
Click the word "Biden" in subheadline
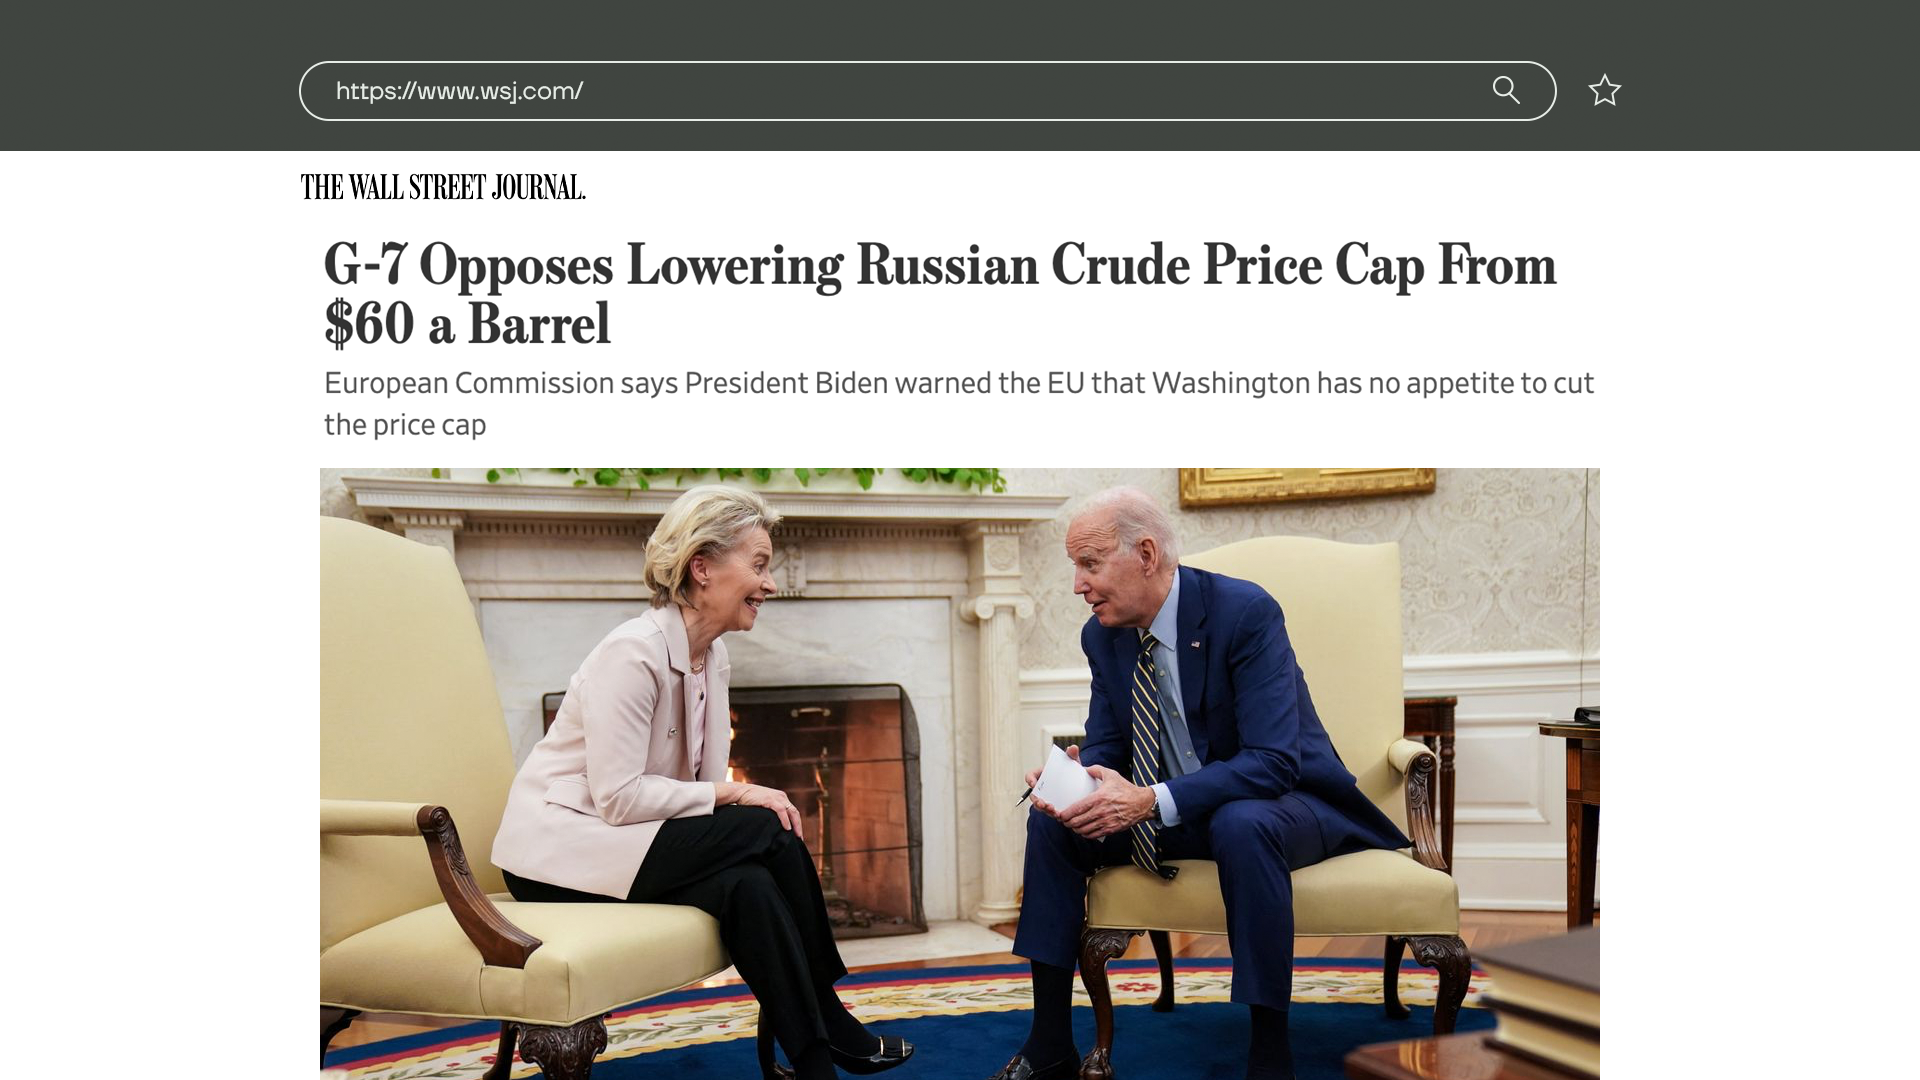pyautogui.click(x=851, y=383)
